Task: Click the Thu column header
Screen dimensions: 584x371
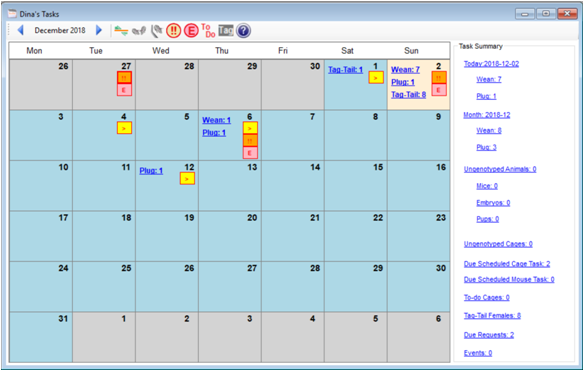Action: pyautogui.click(x=222, y=50)
